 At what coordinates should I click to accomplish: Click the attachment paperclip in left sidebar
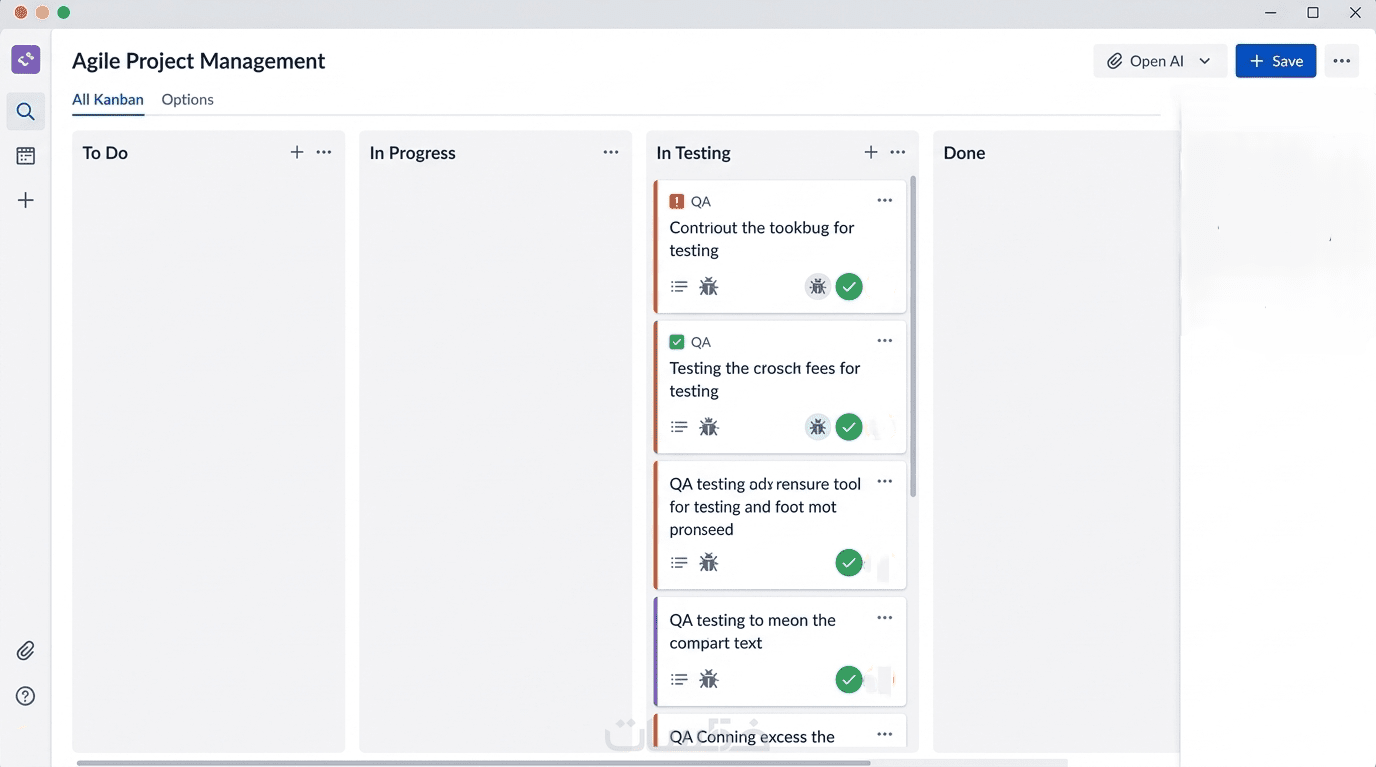(x=26, y=651)
